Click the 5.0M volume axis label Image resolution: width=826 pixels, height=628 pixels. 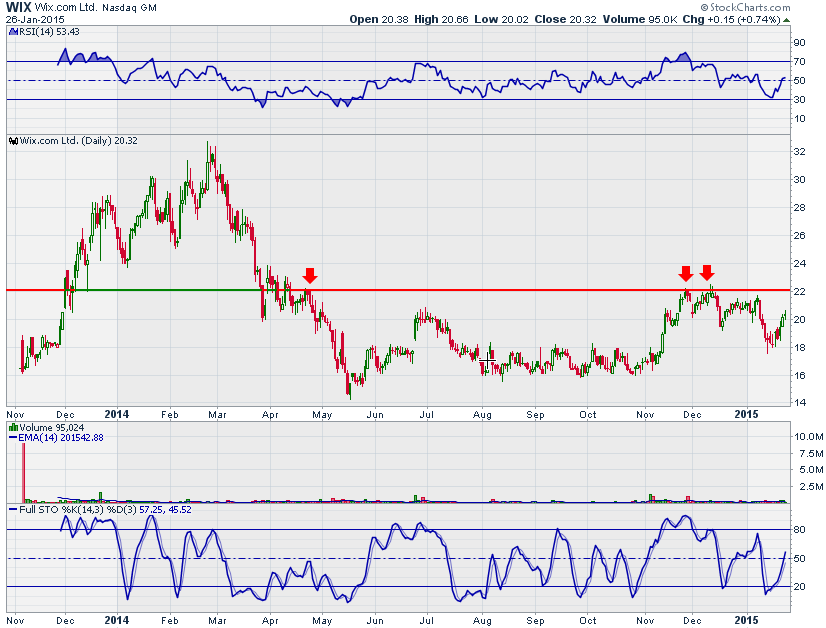pyautogui.click(x=811, y=470)
